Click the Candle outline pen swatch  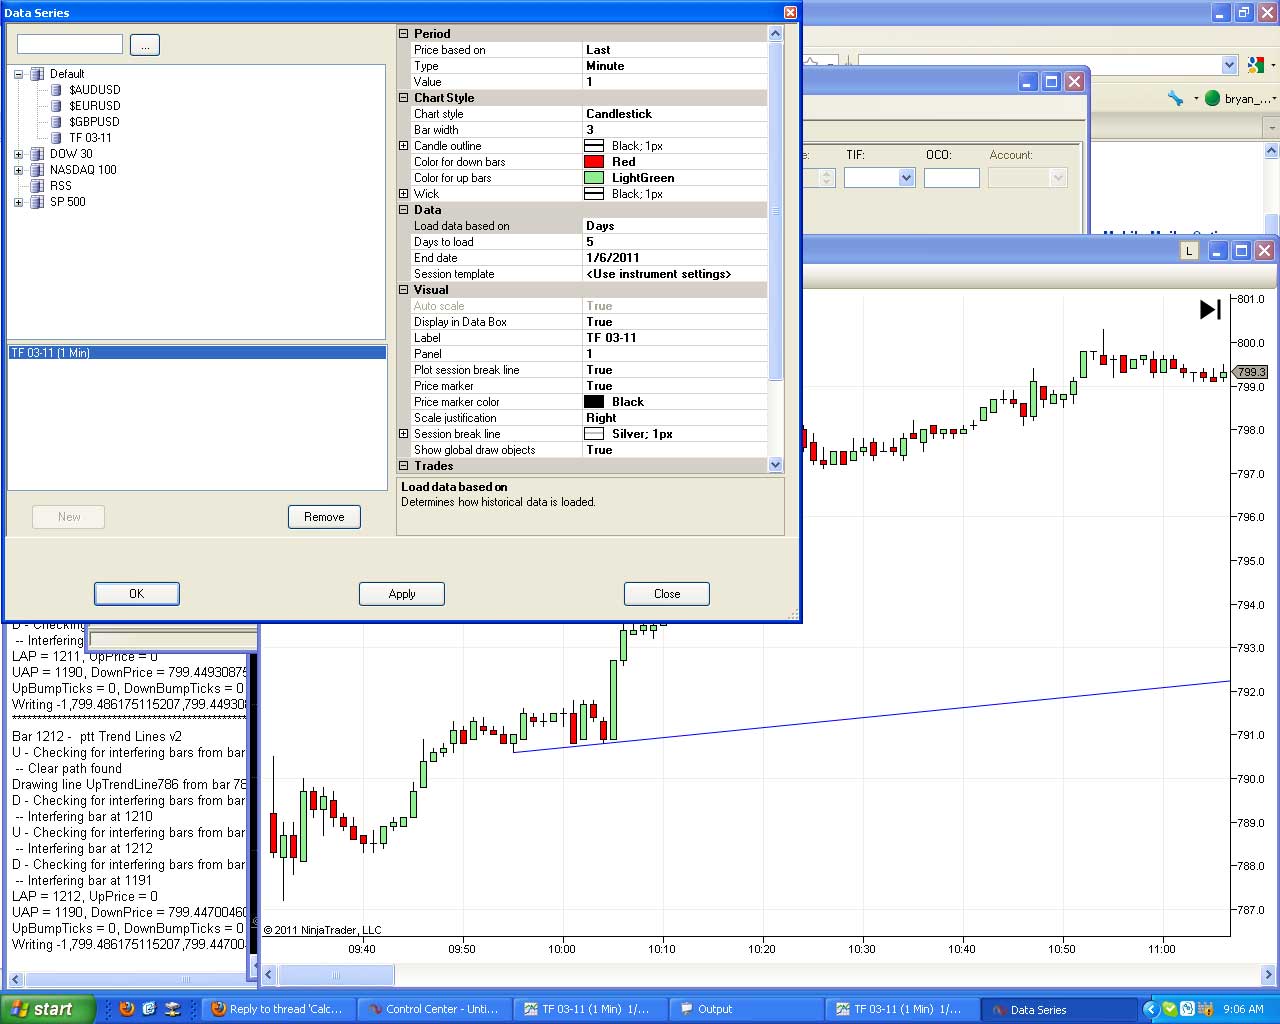[594, 146]
